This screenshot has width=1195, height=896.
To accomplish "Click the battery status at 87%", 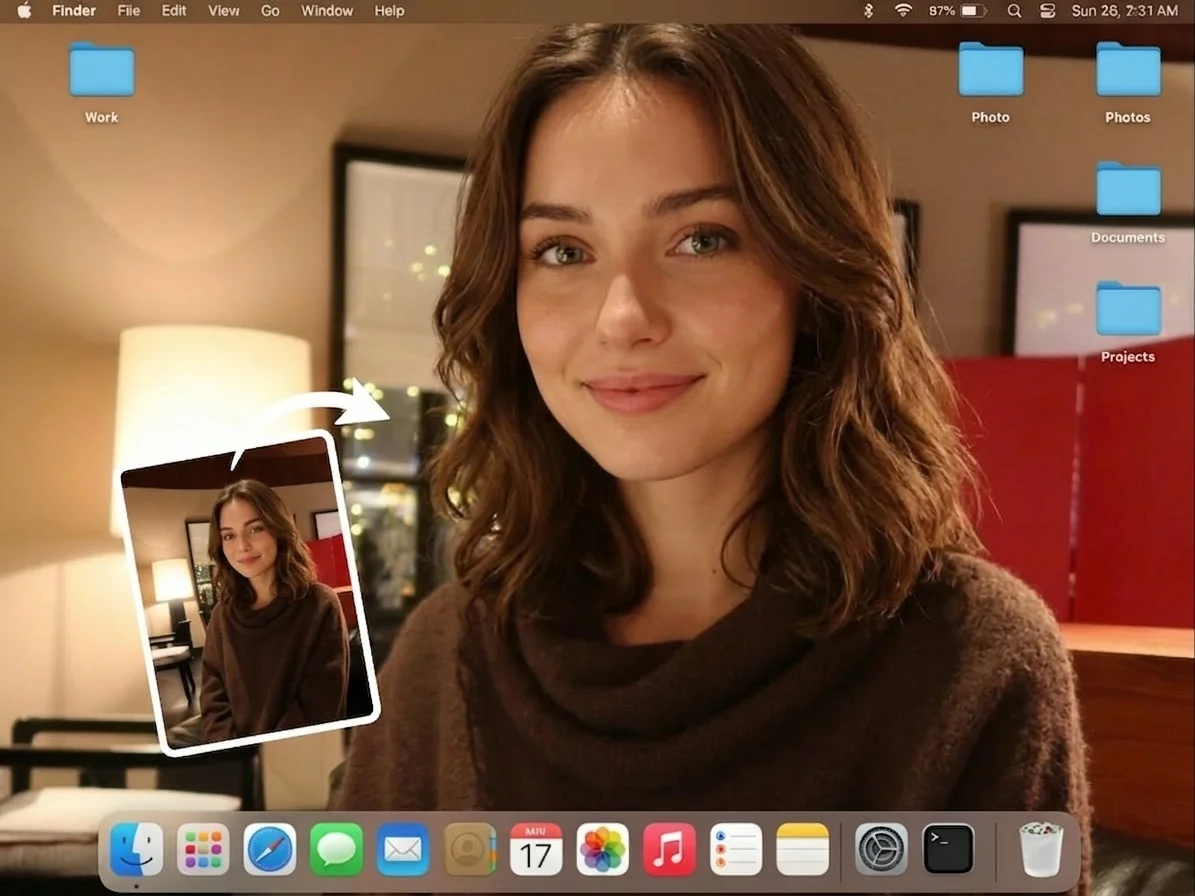I will 958,11.
